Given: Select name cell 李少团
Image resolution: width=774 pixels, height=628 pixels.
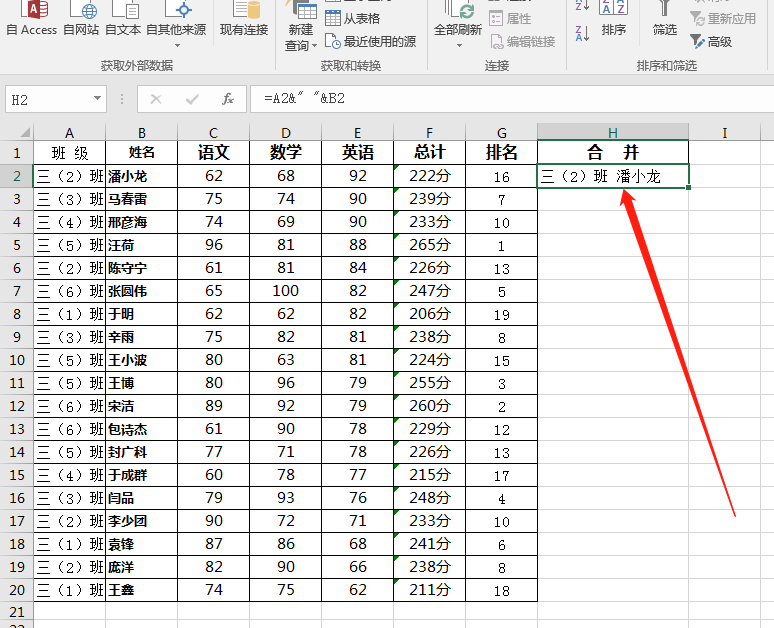Looking at the screenshot, I should pos(142,521).
